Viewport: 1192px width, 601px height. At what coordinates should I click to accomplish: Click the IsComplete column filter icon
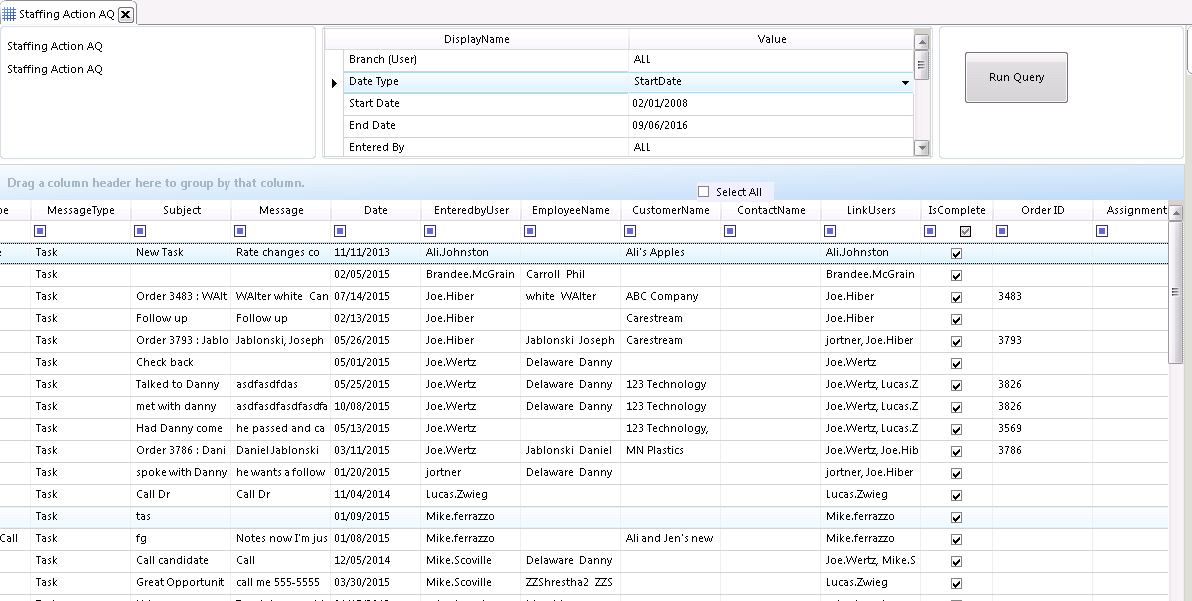(x=930, y=231)
